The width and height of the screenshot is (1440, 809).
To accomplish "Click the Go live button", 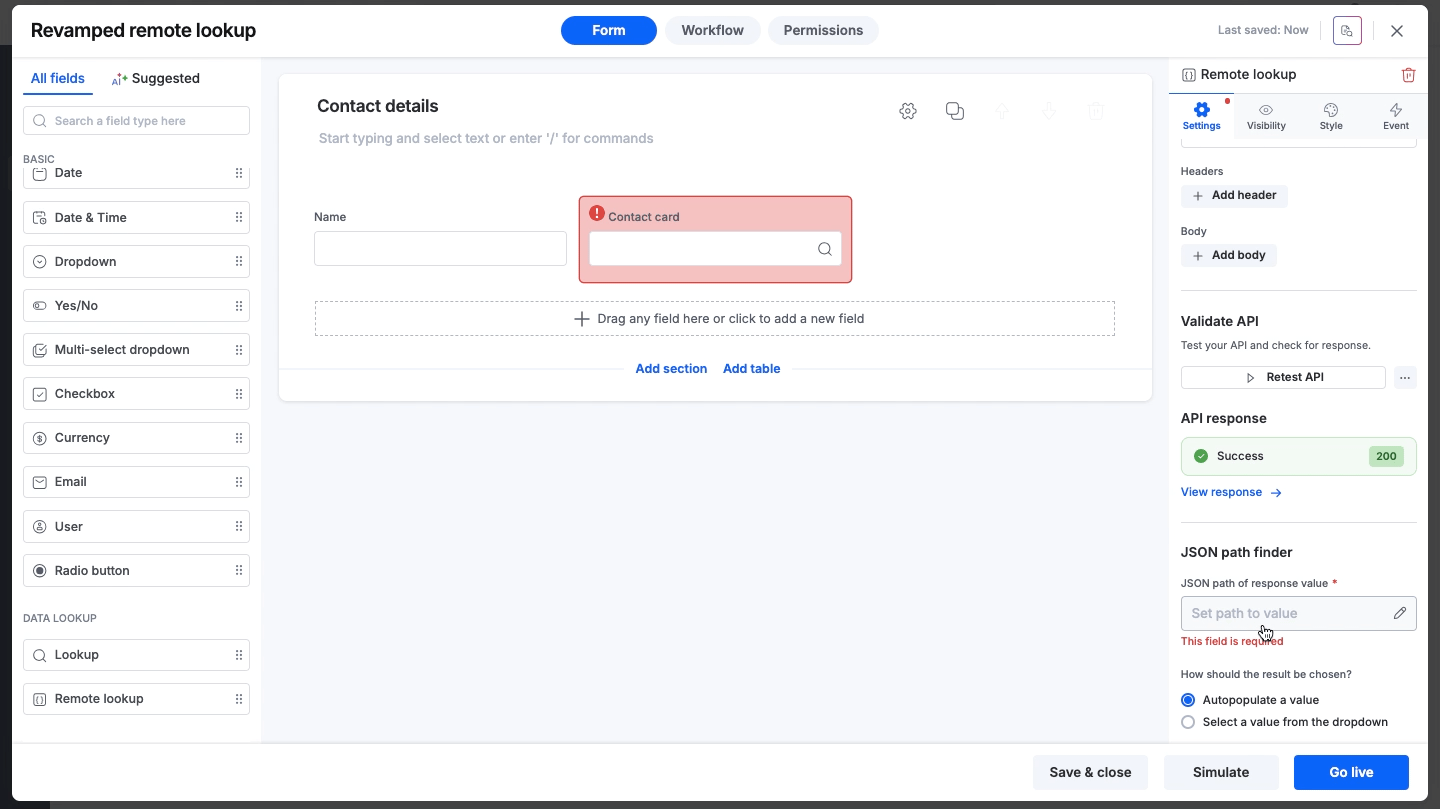I will pos(1351,772).
